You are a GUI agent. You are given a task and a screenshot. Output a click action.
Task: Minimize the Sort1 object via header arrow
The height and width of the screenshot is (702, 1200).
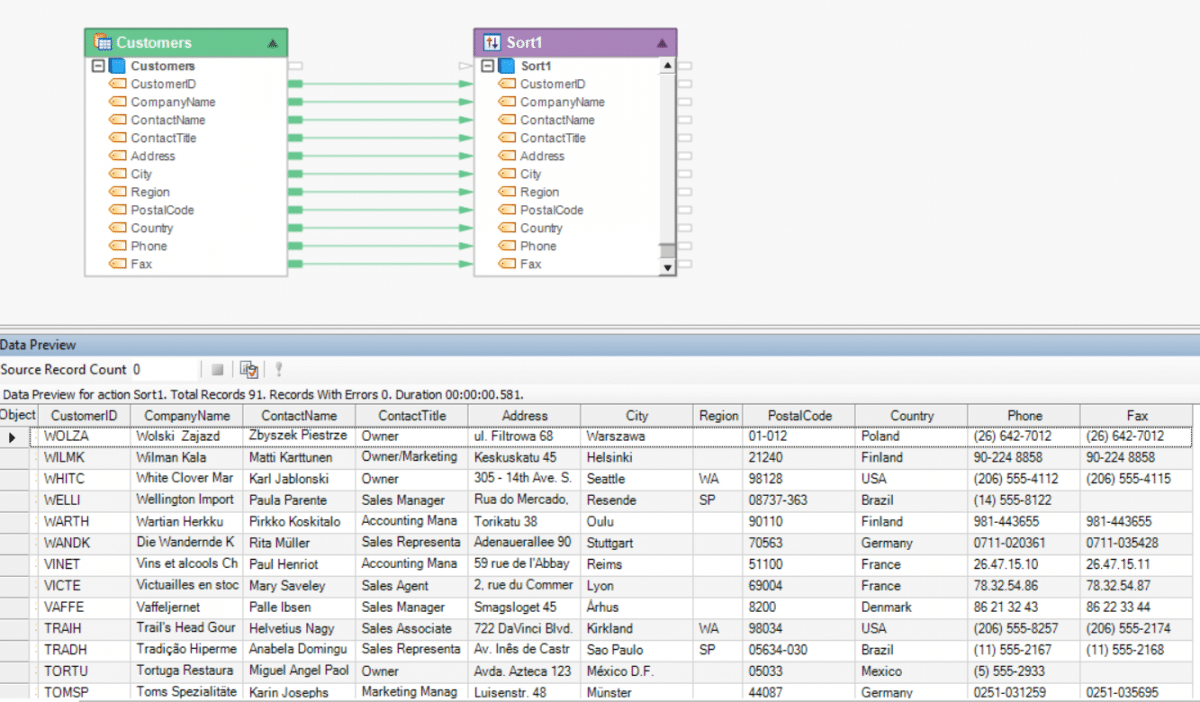coord(661,43)
